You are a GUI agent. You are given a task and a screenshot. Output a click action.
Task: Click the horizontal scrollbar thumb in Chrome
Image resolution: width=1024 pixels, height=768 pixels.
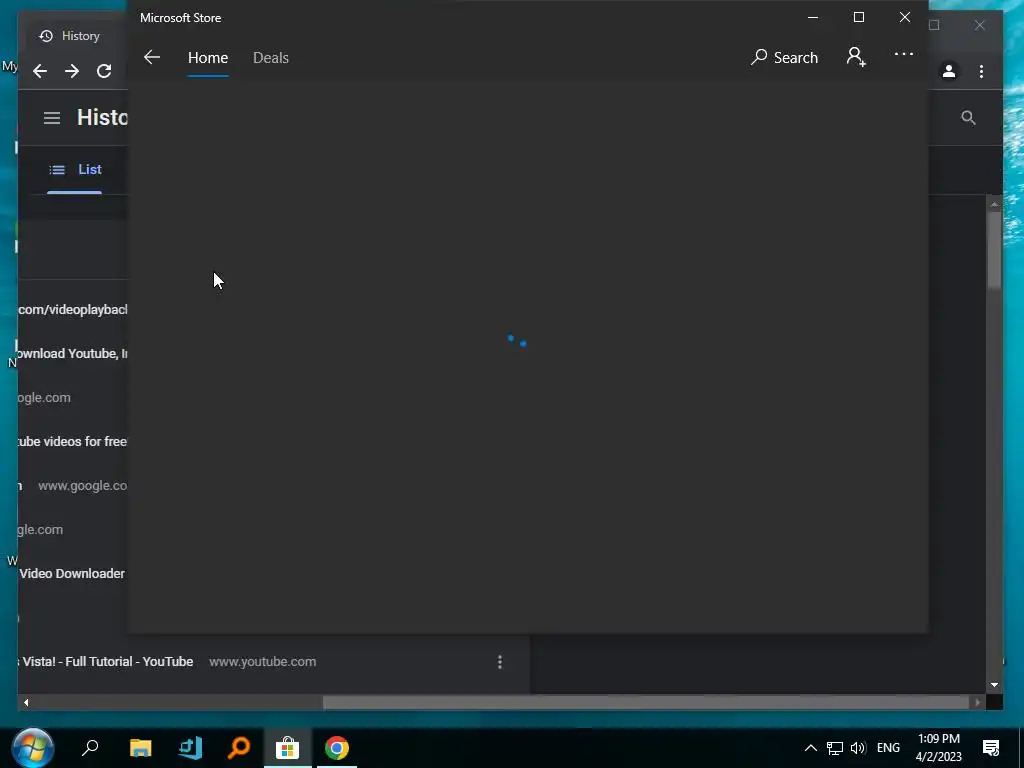[645, 703]
